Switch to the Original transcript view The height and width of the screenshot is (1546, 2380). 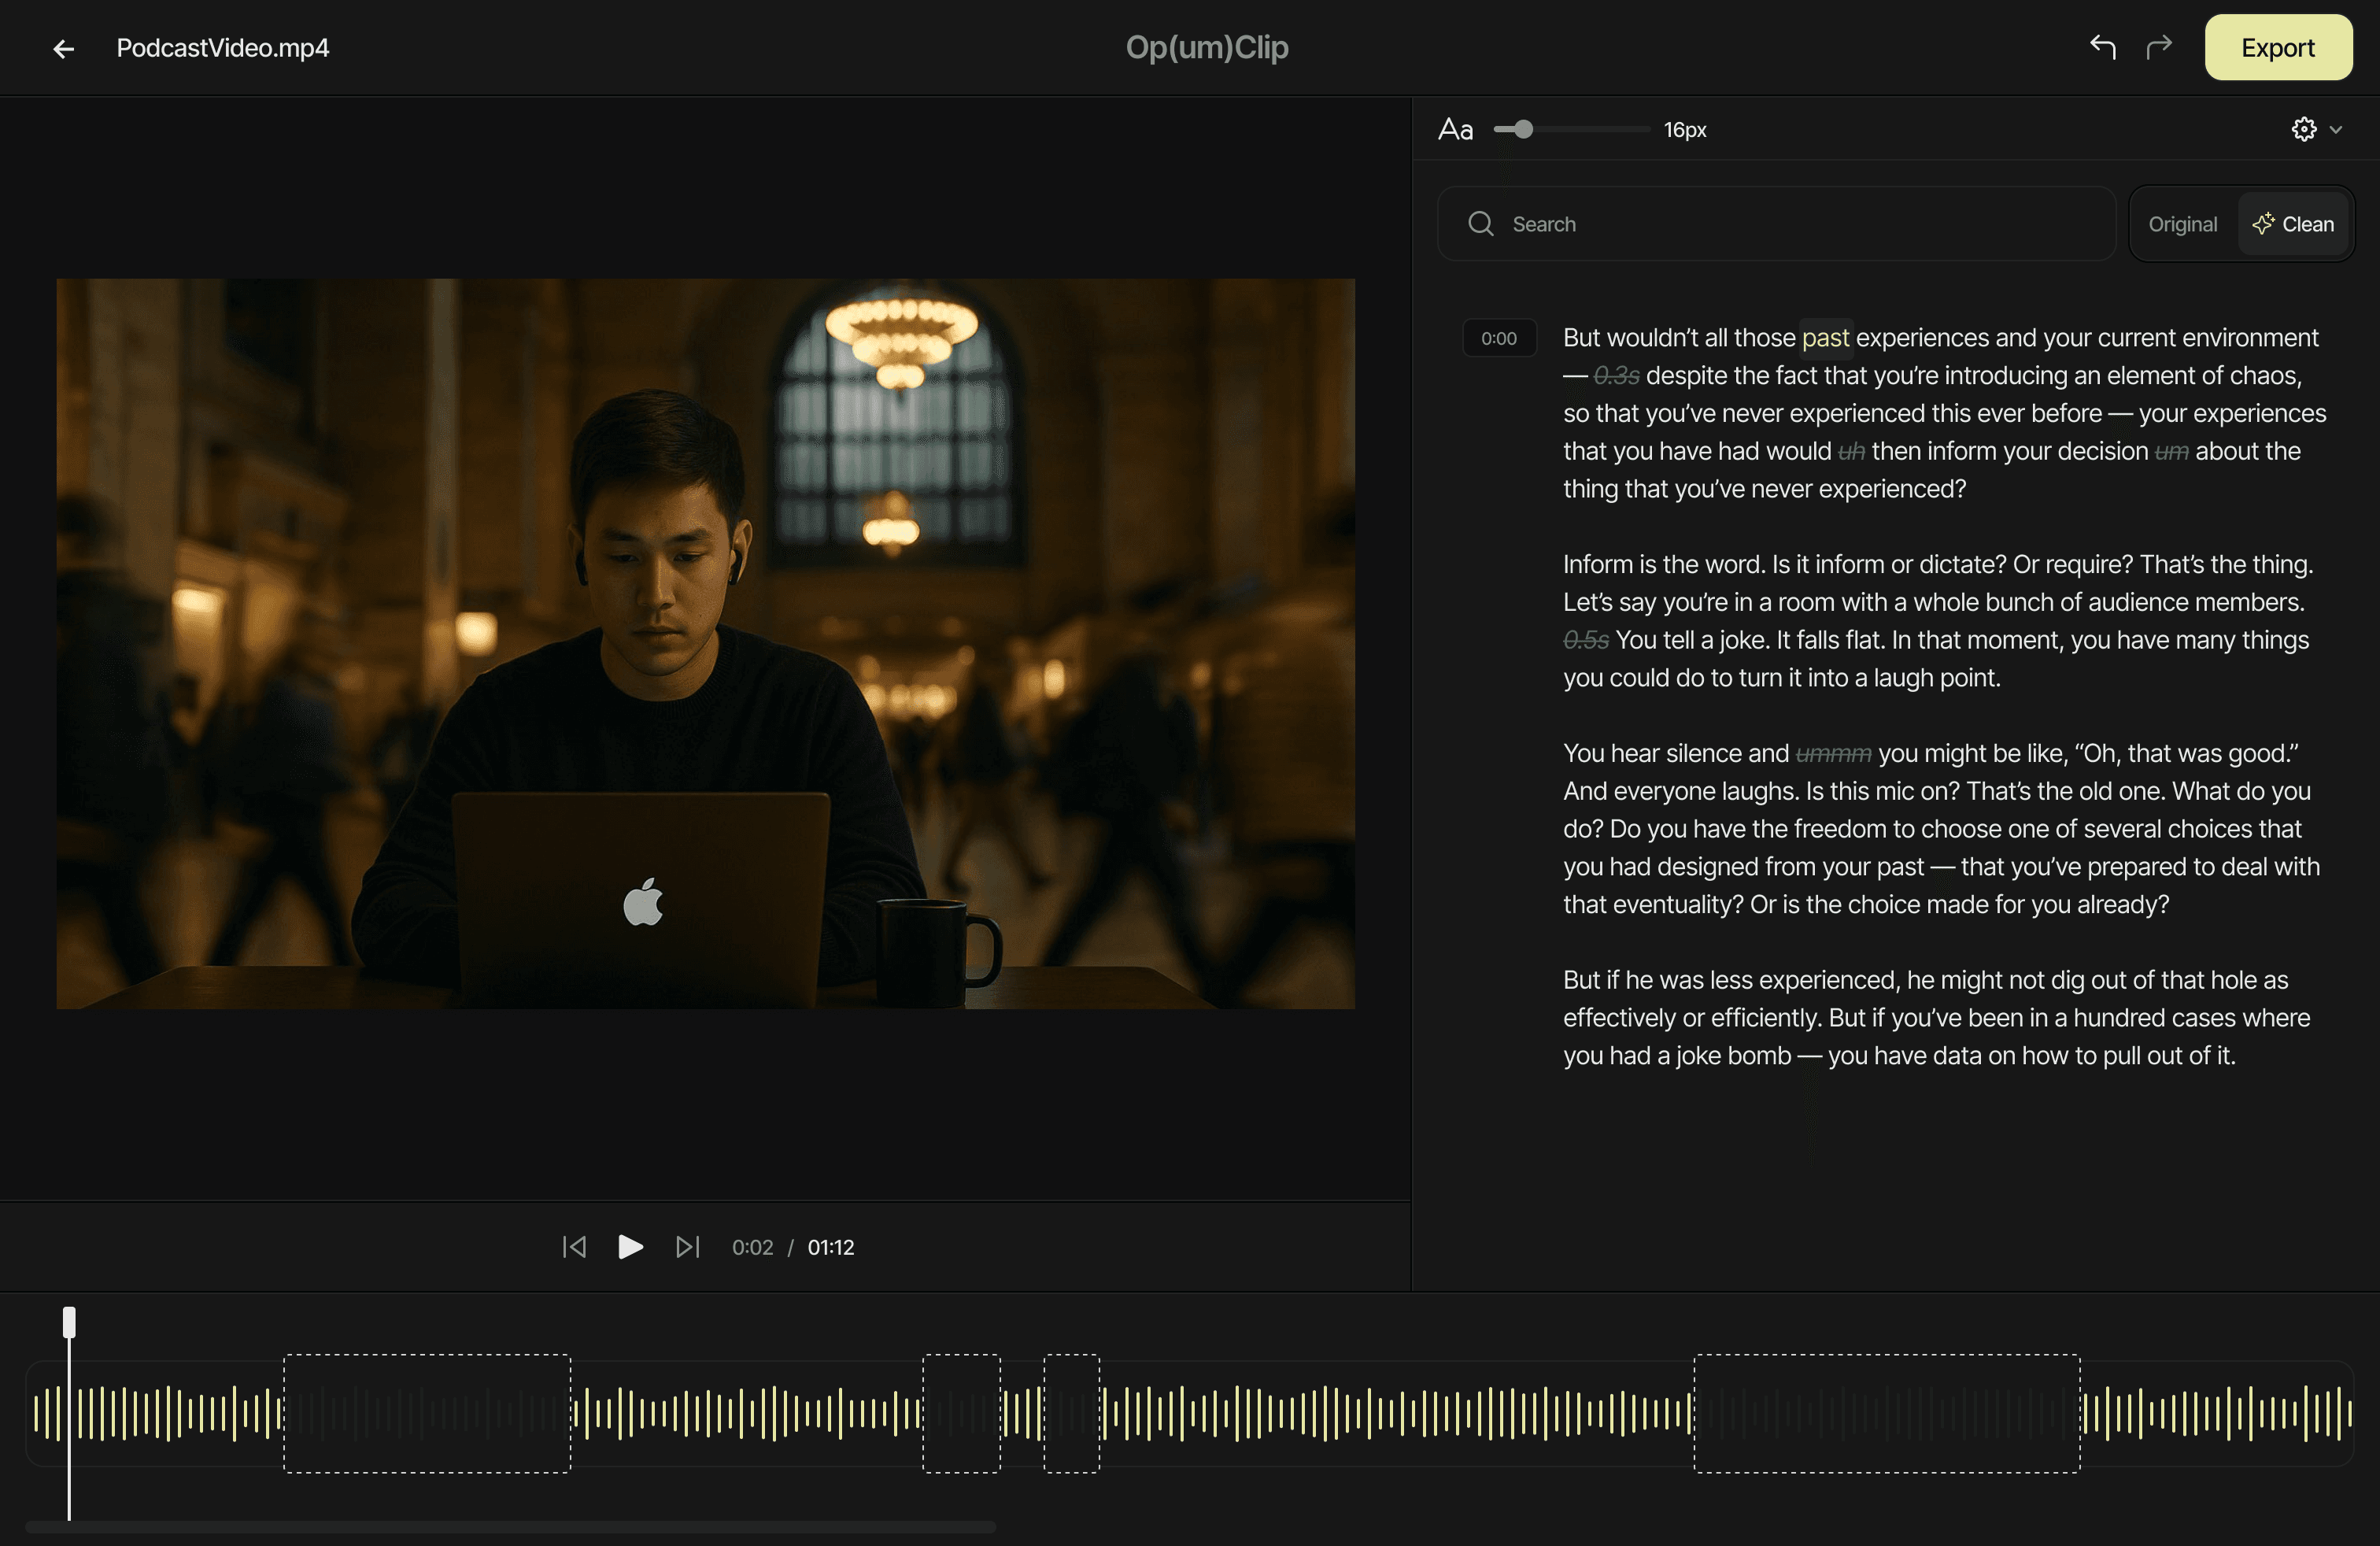point(2182,224)
